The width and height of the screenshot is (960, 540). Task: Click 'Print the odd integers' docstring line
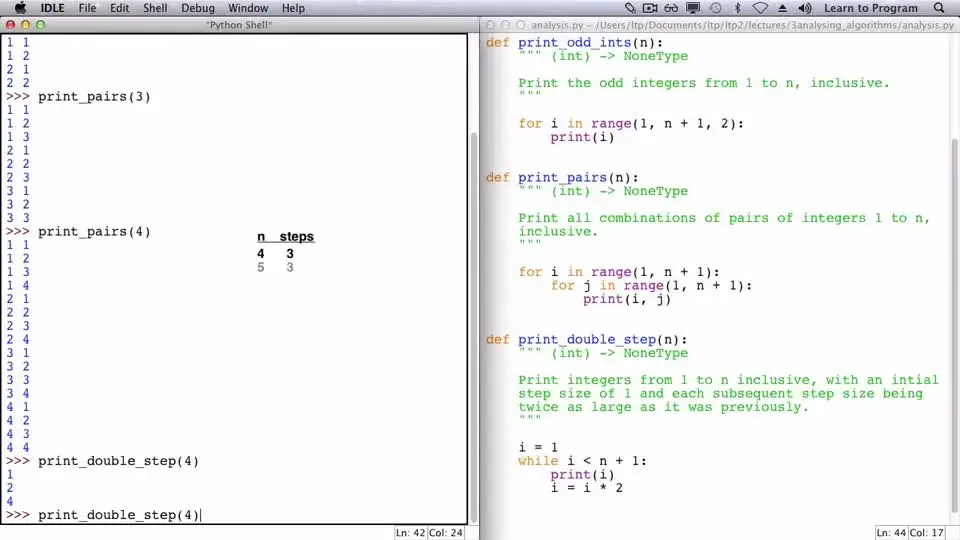tap(703, 83)
